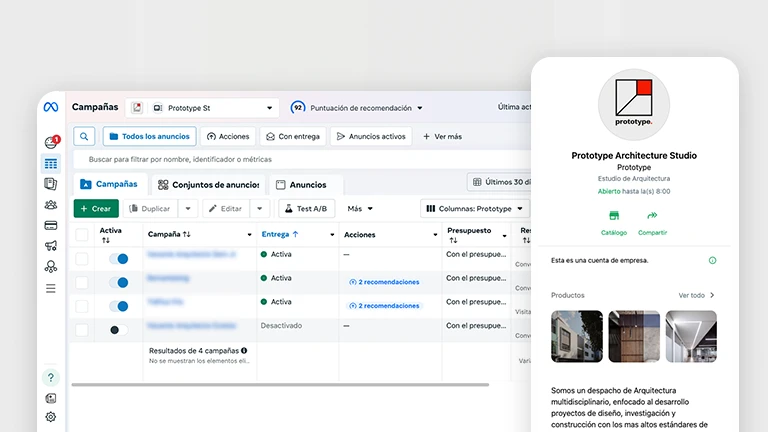The width and height of the screenshot is (768, 432).
Task: Click the megaphone advertising icon in sidebar
Action: (51, 246)
